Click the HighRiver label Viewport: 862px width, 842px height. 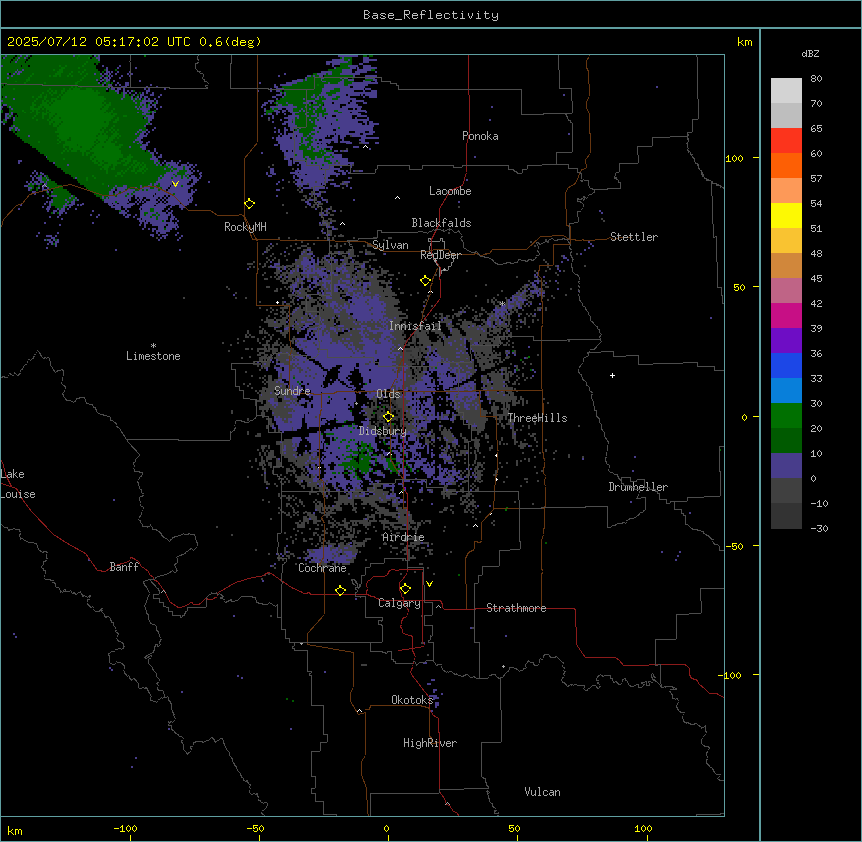coord(430,743)
